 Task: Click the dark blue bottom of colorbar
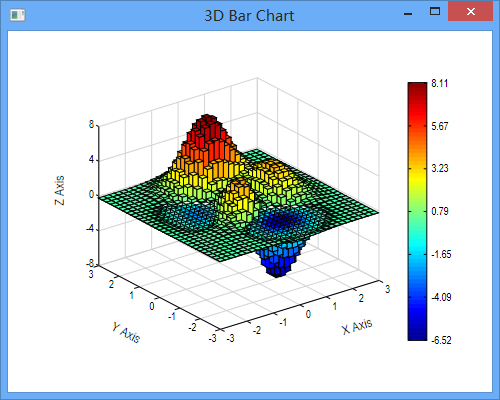[417, 332]
